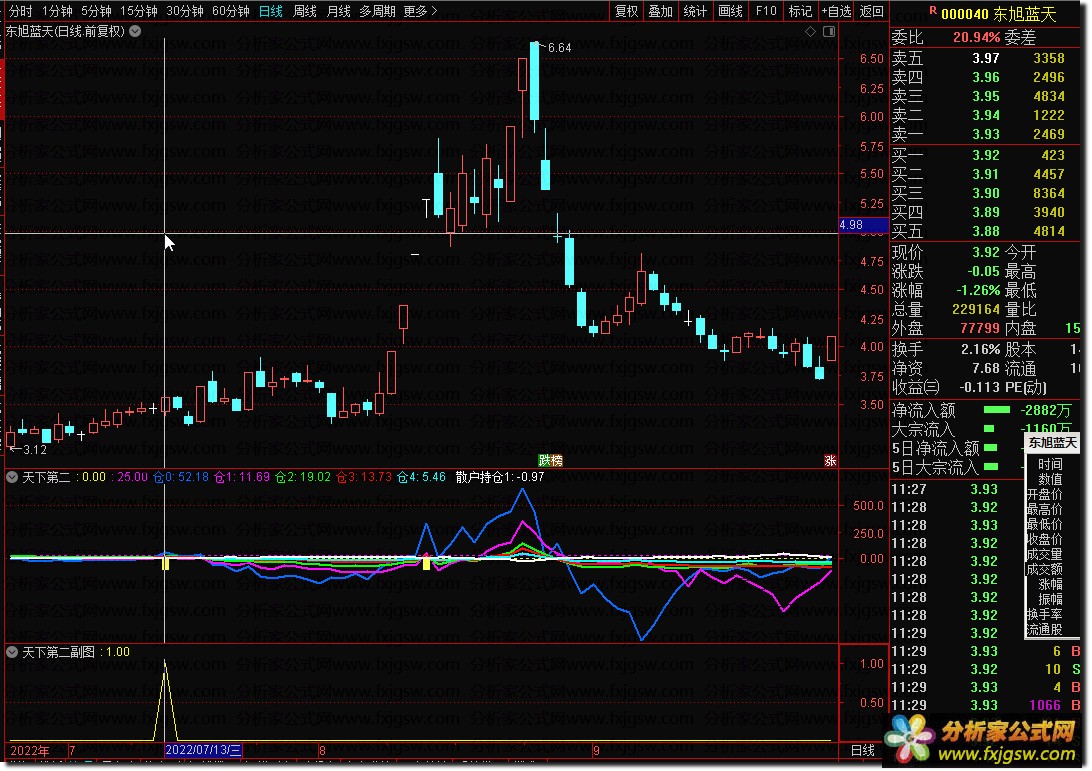Expand the 天下第二副图 indicator dropdown
This screenshot has height=771, width=1092.
point(13,652)
